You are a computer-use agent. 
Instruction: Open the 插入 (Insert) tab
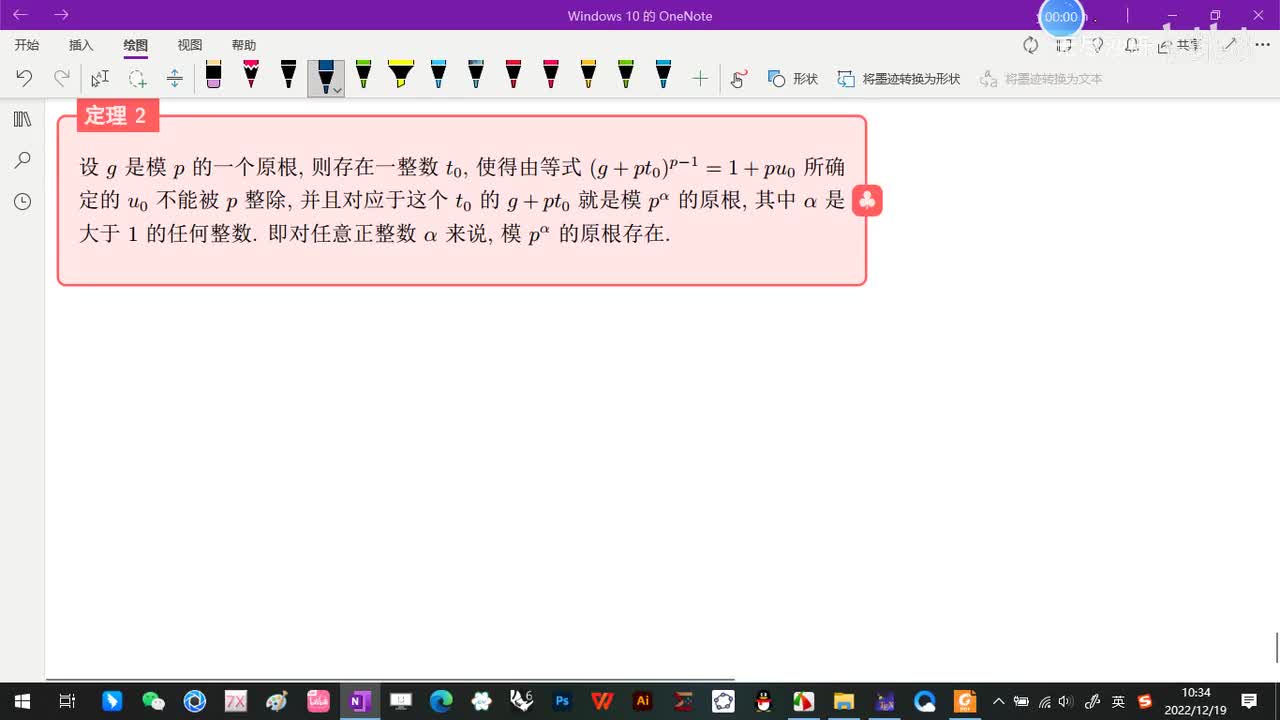pyautogui.click(x=81, y=45)
